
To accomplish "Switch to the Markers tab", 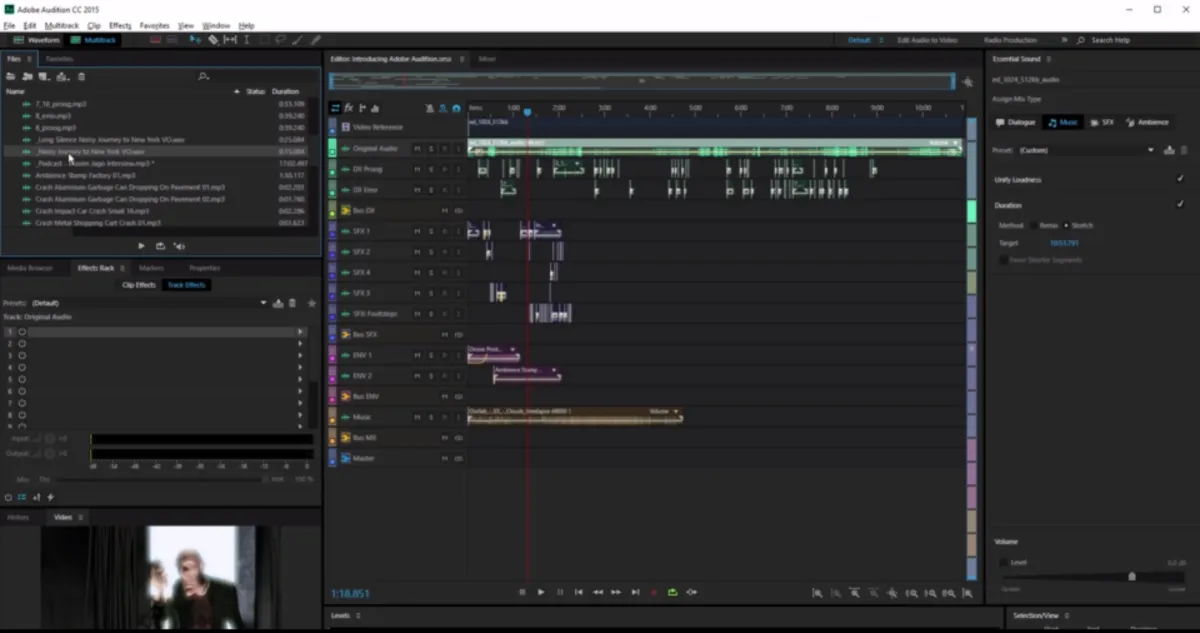I will [151, 268].
